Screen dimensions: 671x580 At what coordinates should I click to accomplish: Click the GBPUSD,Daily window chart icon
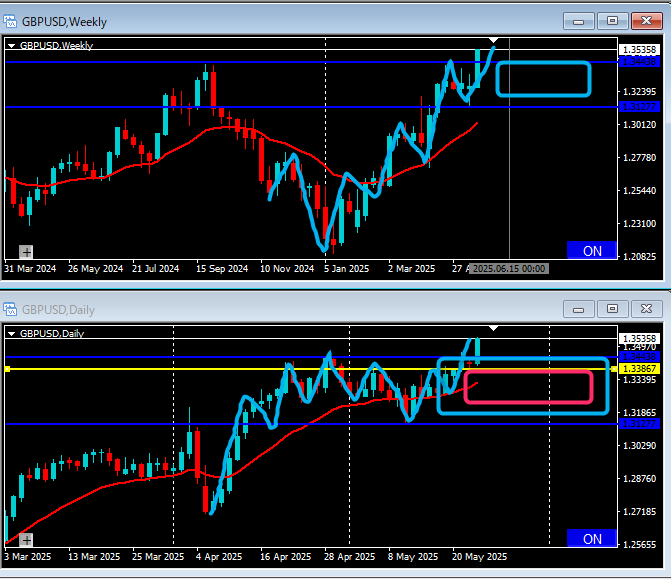[x=10, y=309]
